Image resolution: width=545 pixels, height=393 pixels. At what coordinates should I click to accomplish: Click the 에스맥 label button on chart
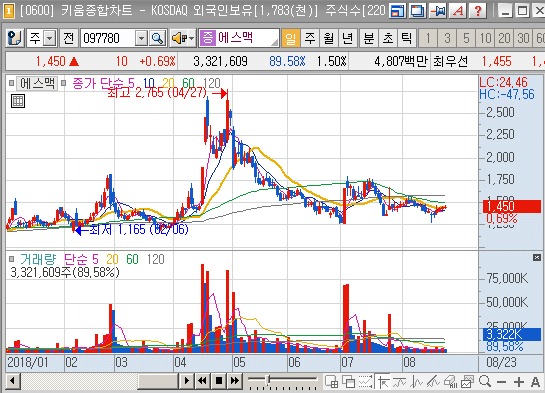[37, 83]
